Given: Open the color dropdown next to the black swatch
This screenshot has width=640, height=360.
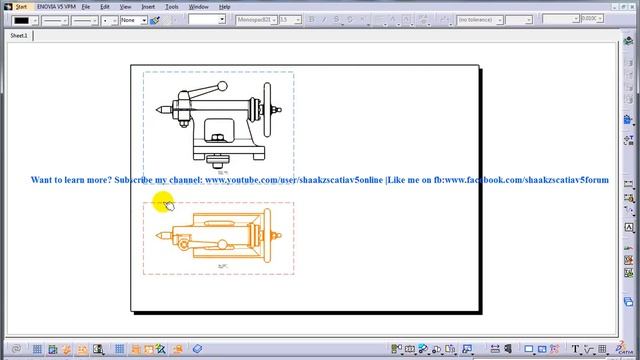Looking at the screenshot, I should (35, 20).
